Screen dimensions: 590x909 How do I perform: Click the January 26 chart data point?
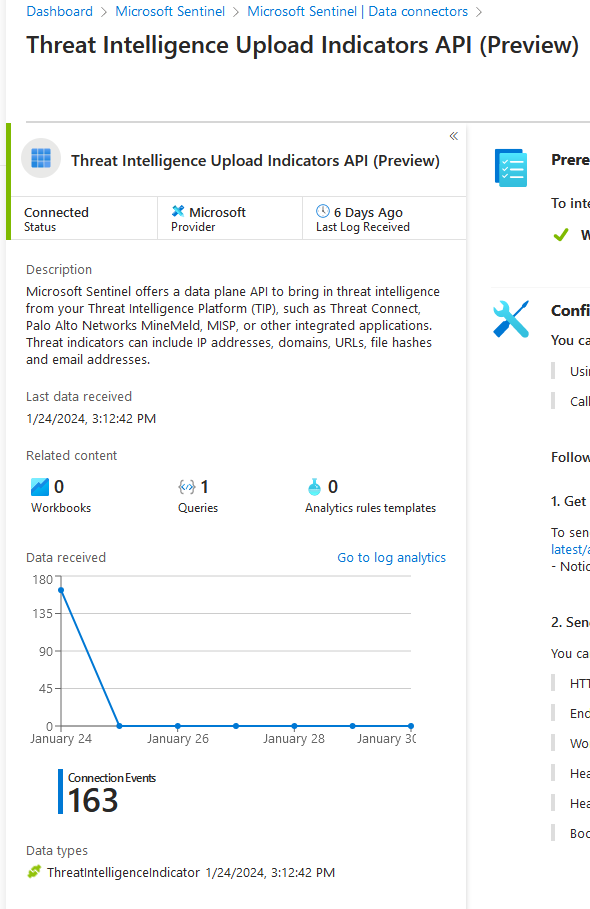click(x=177, y=726)
